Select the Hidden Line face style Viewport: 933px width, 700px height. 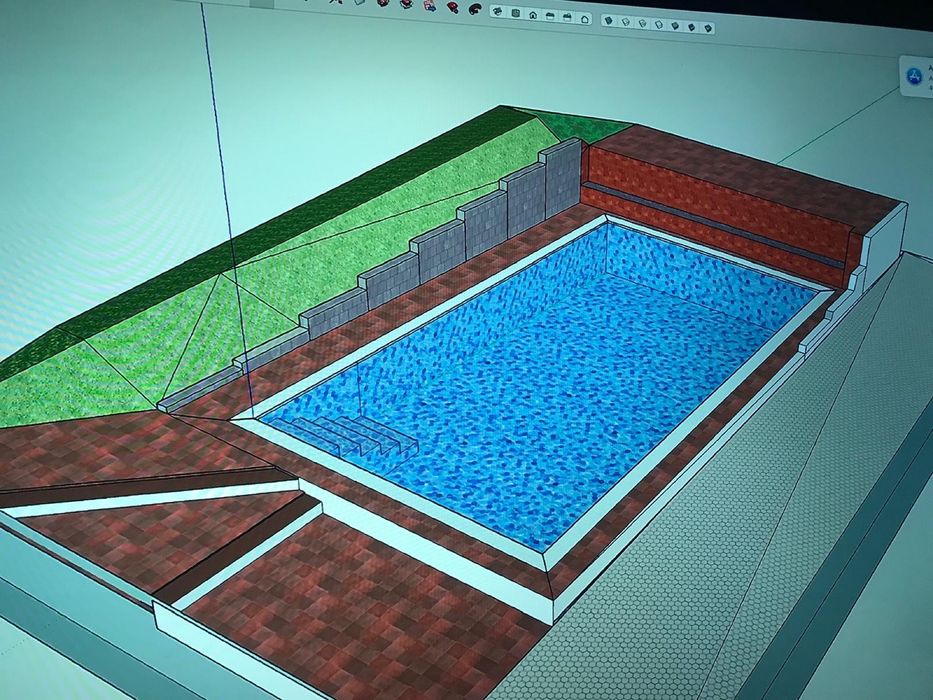tap(659, 24)
